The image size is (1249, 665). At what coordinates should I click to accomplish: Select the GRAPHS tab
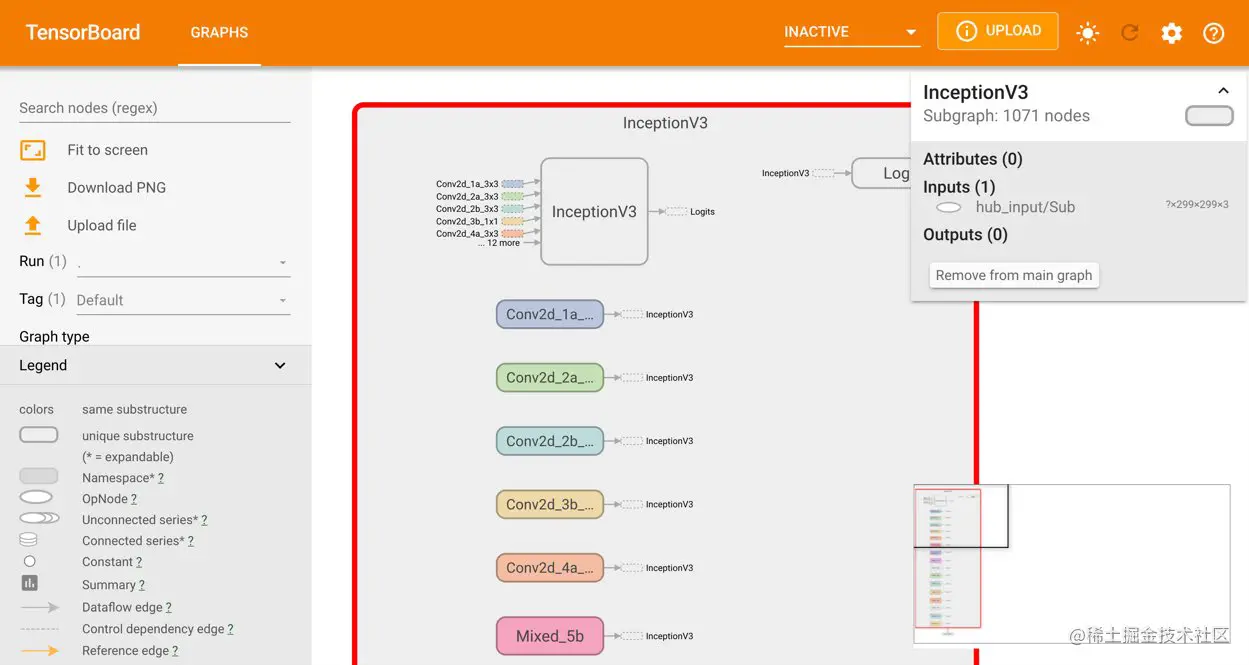219,33
